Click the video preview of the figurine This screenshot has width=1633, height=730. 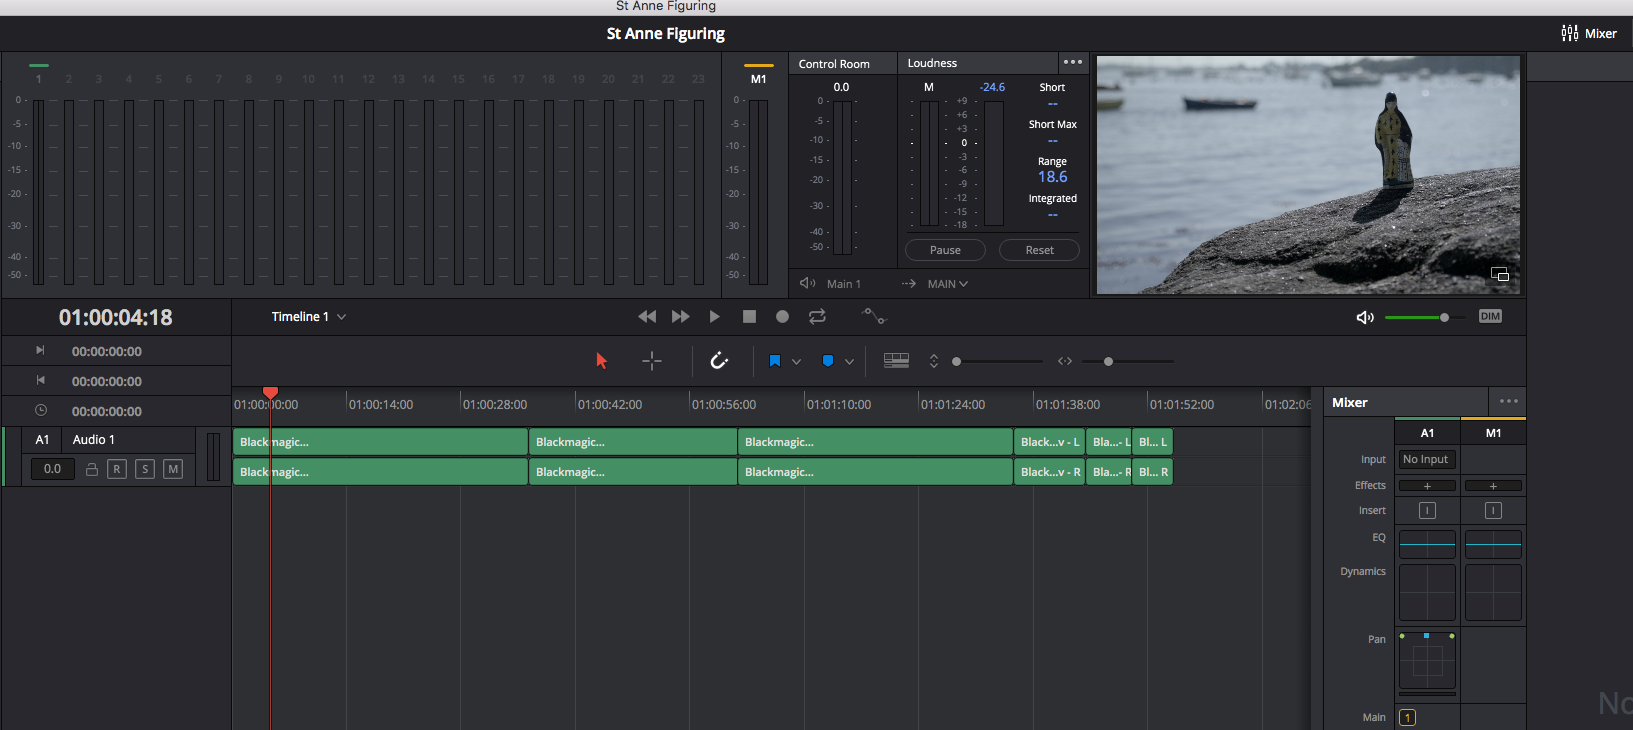point(1308,175)
